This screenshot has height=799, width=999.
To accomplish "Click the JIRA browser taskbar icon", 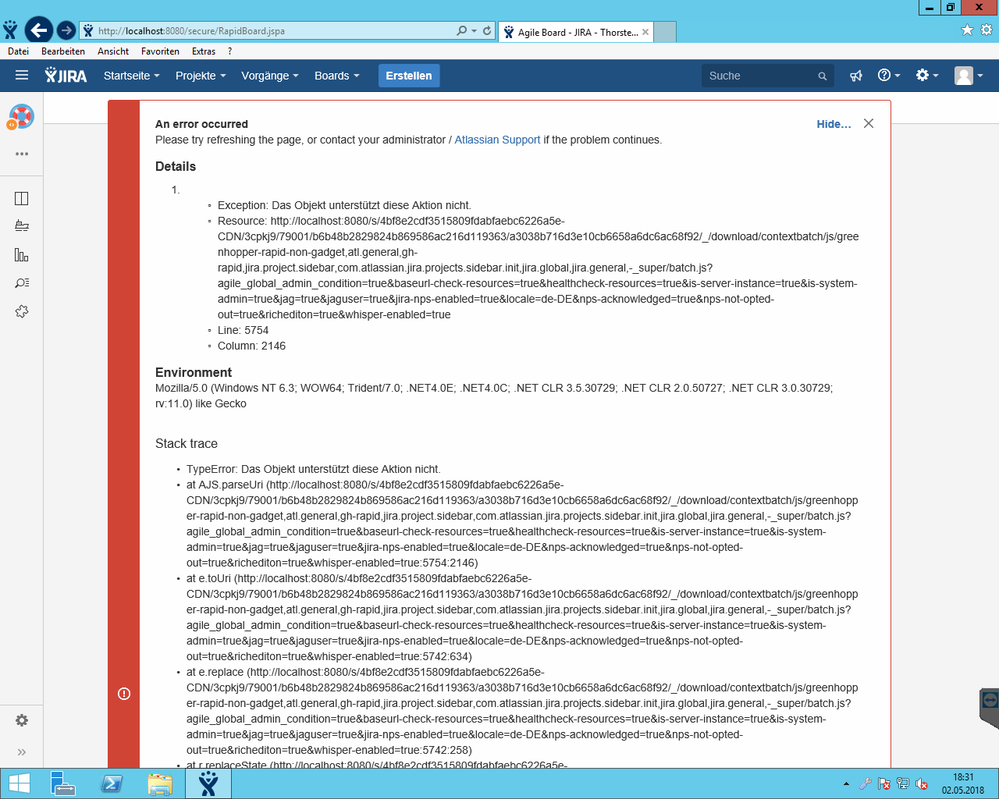I will (208, 783).
